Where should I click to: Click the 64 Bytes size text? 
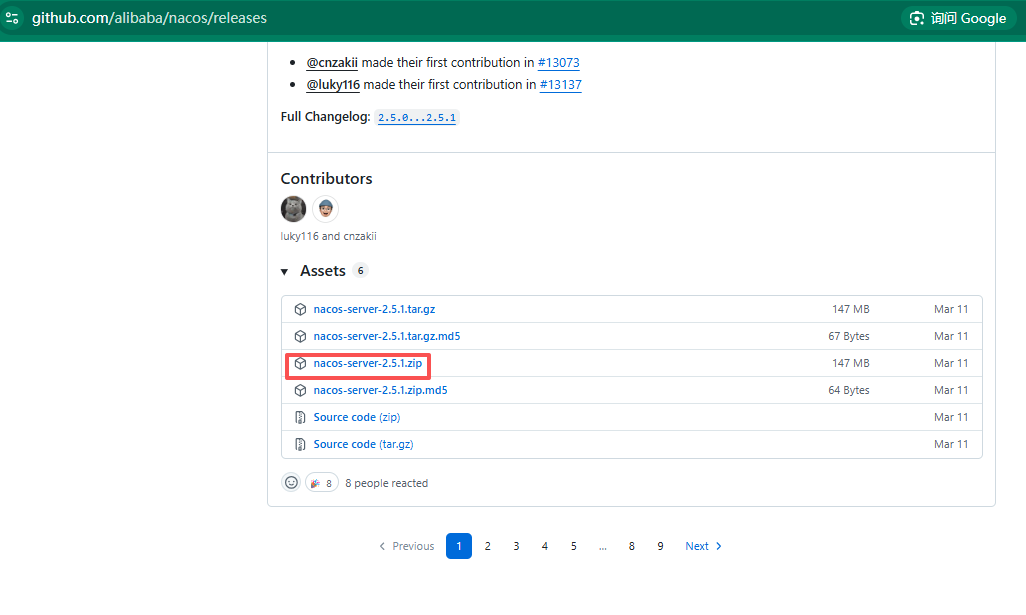pyautogui.click(x=849, y=391)
